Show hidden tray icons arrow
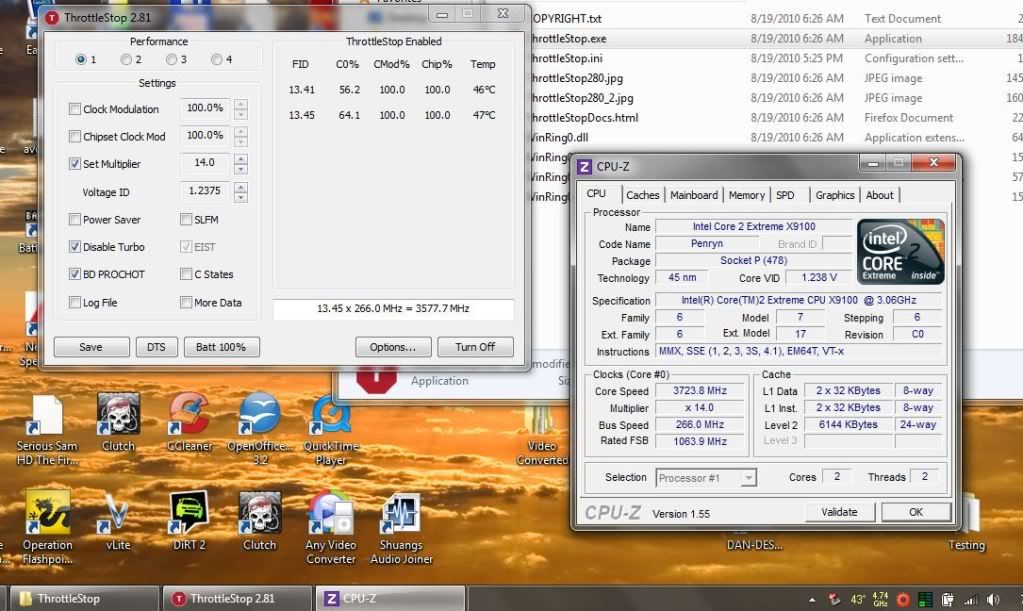Screen dimensions: 1023x611 pyautogui.click(x=812, y=599)
